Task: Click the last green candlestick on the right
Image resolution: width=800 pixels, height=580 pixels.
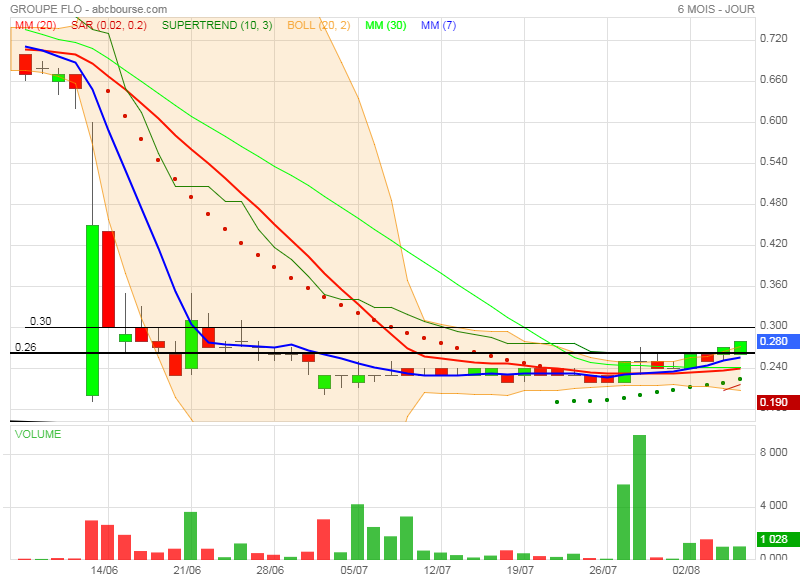Action: click(740, 347)
